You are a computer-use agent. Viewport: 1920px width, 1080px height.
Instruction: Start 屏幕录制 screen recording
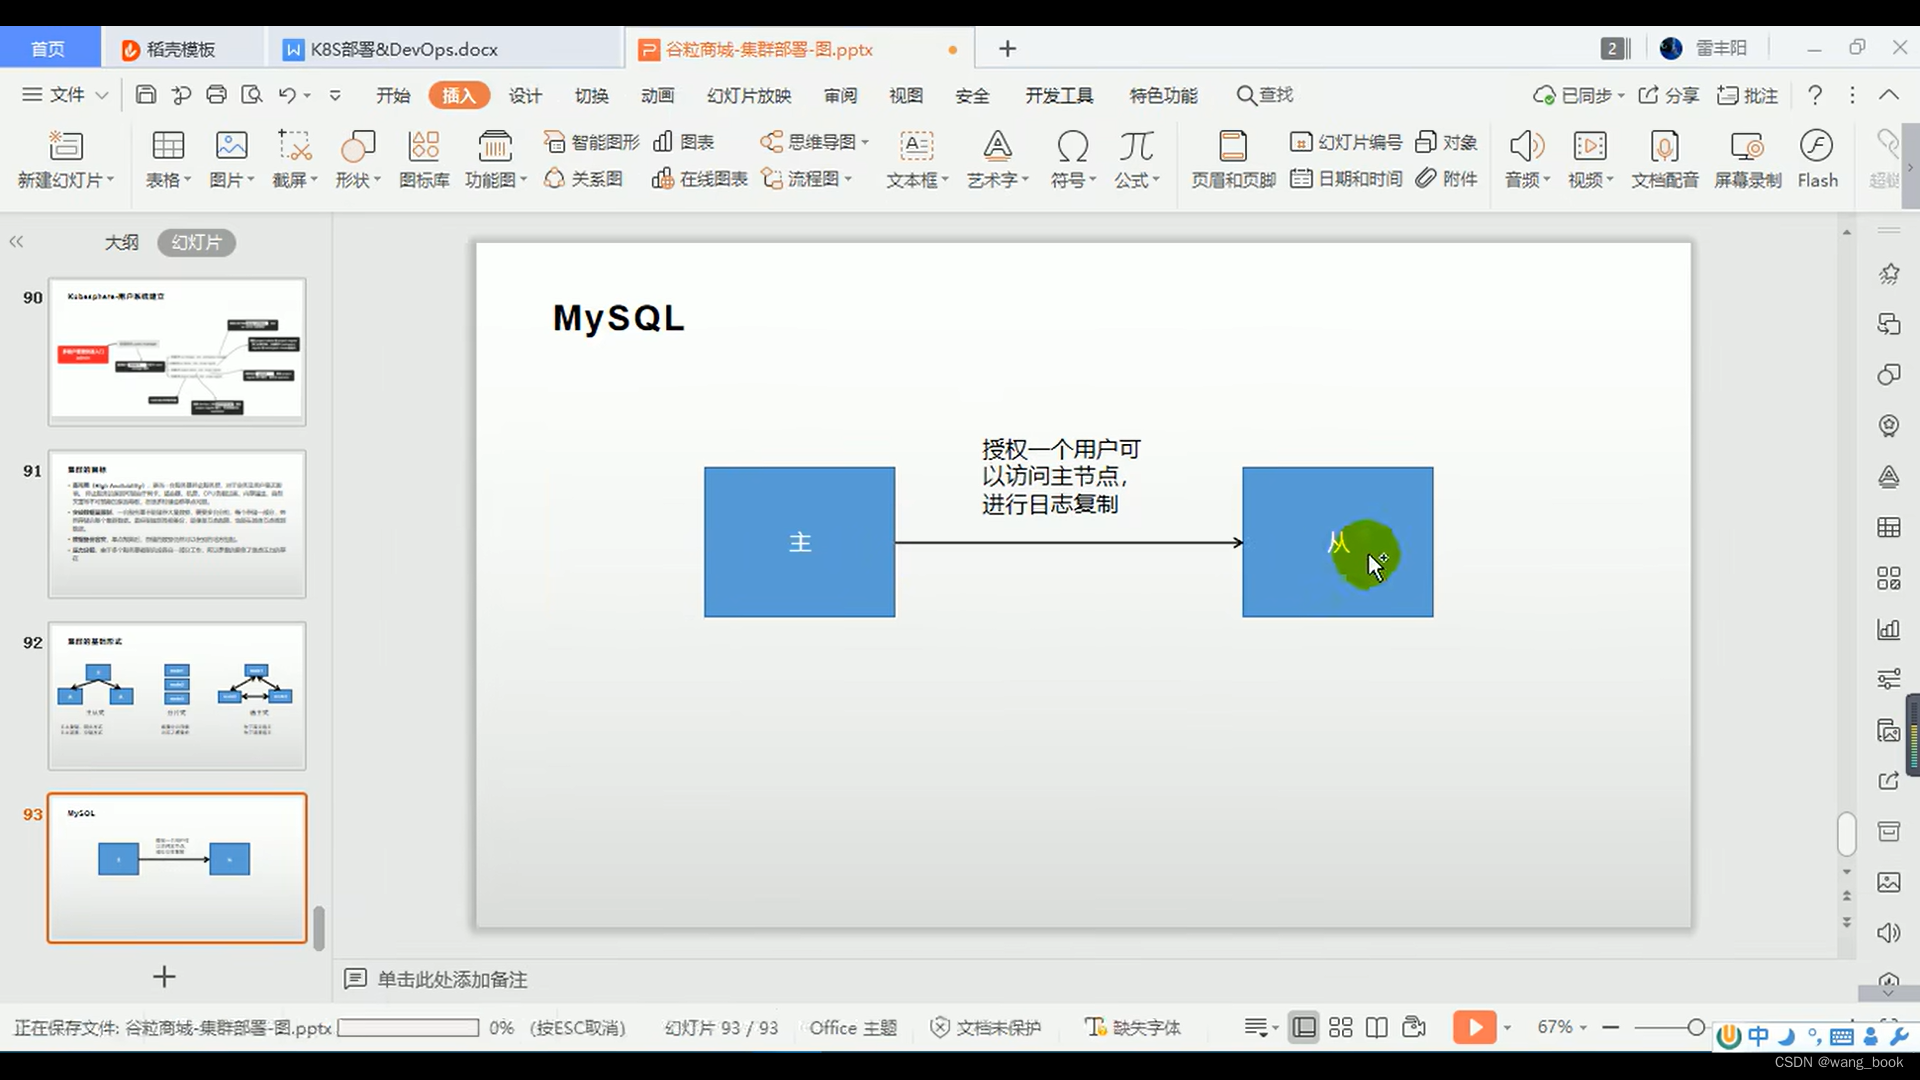1748,159
